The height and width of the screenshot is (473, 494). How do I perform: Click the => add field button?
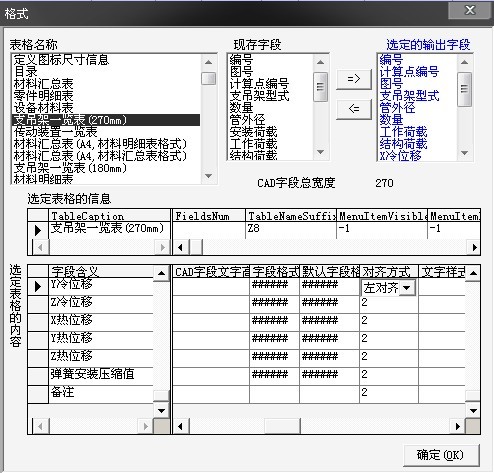click(354, 79)
